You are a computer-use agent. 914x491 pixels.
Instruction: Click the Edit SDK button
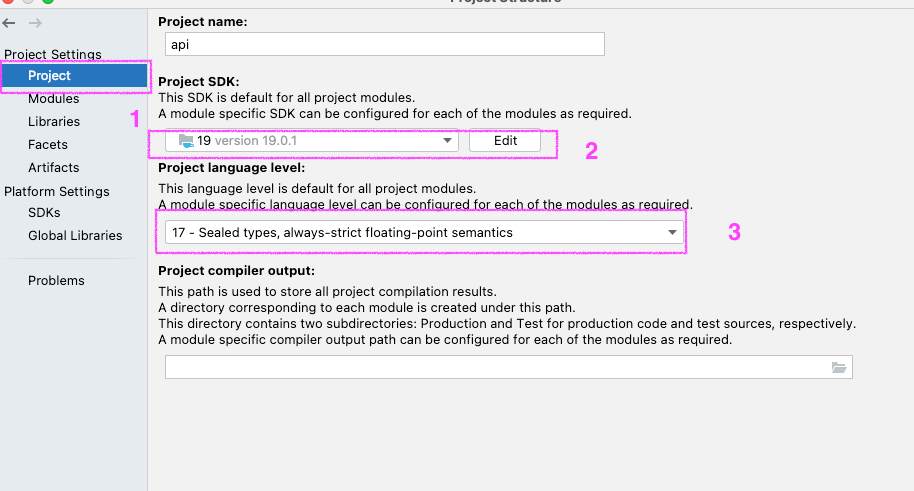point(505,141)
